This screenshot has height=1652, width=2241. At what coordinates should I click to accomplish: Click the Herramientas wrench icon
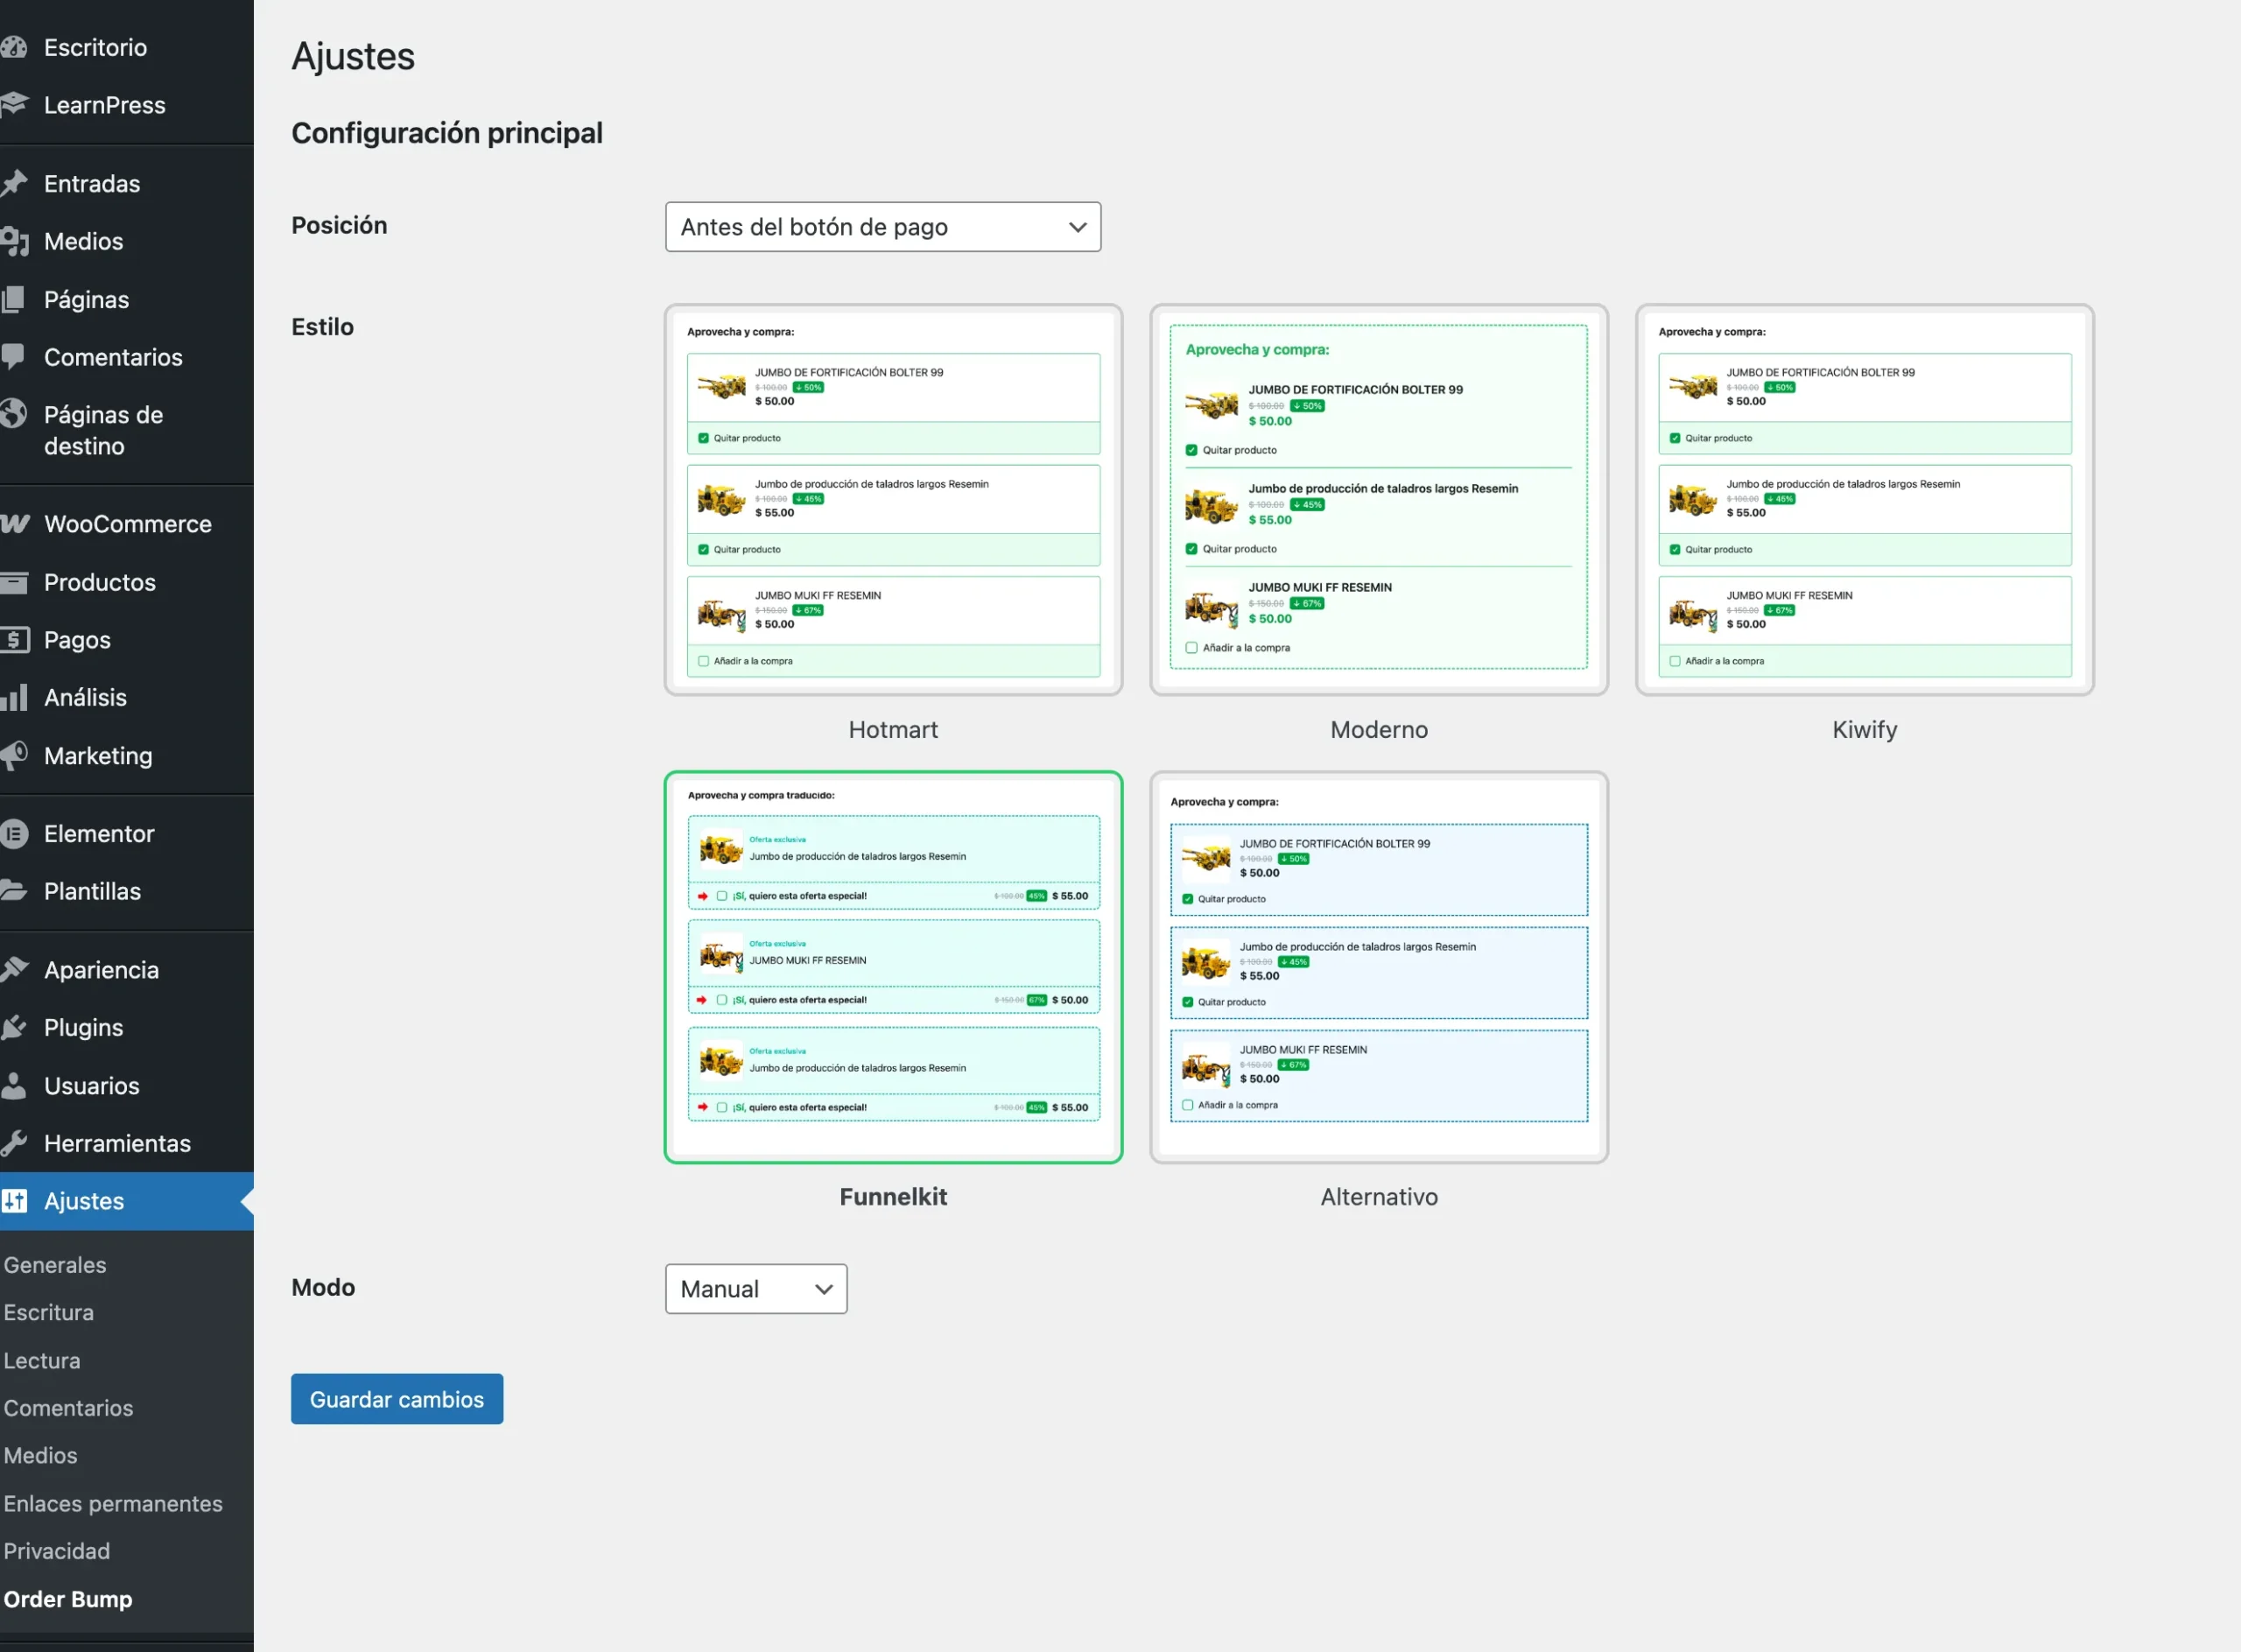14,1143
